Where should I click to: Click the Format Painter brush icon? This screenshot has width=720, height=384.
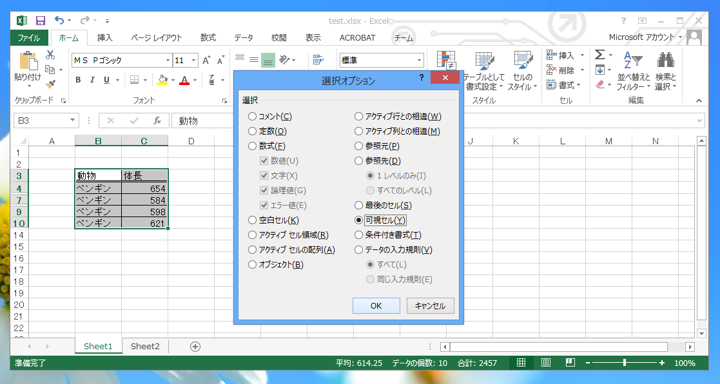50,85
